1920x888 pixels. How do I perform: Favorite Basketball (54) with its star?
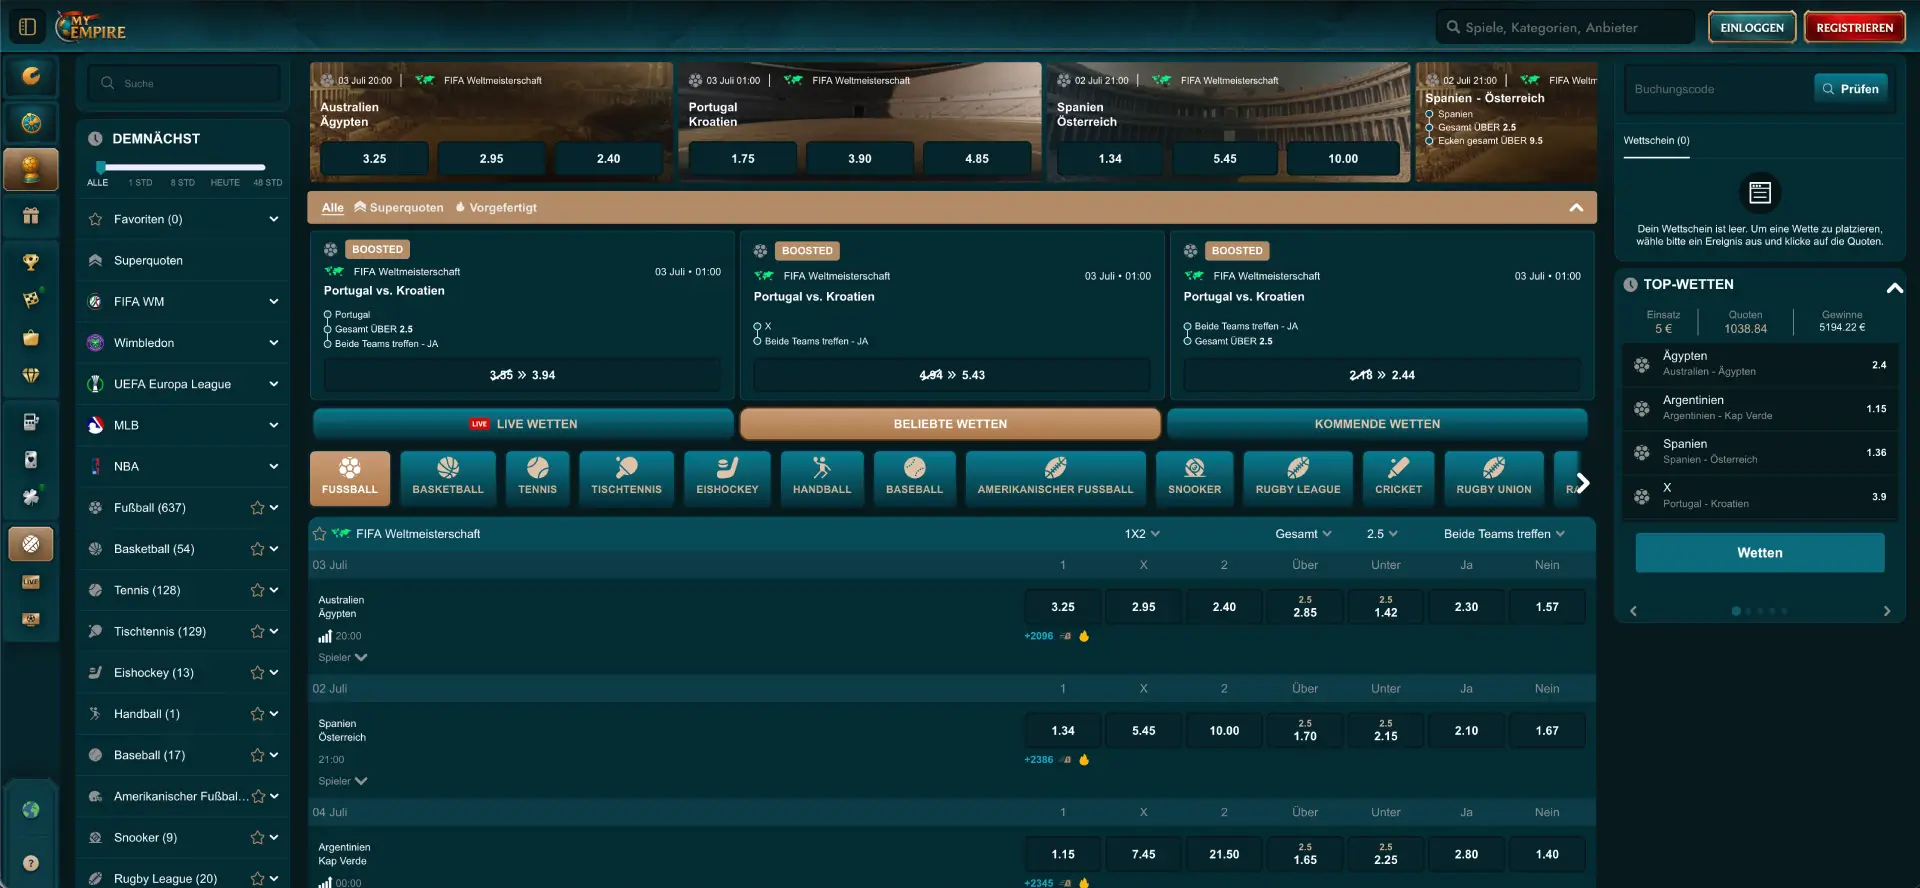point(257,549)
